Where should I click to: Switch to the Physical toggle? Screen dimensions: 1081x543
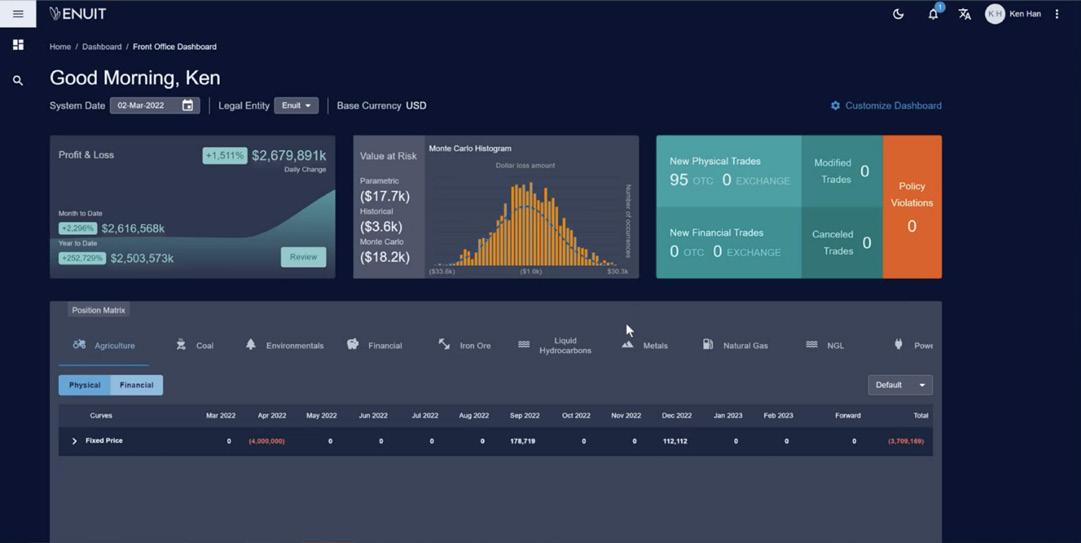pyautogui.click(x=85, y=385)
